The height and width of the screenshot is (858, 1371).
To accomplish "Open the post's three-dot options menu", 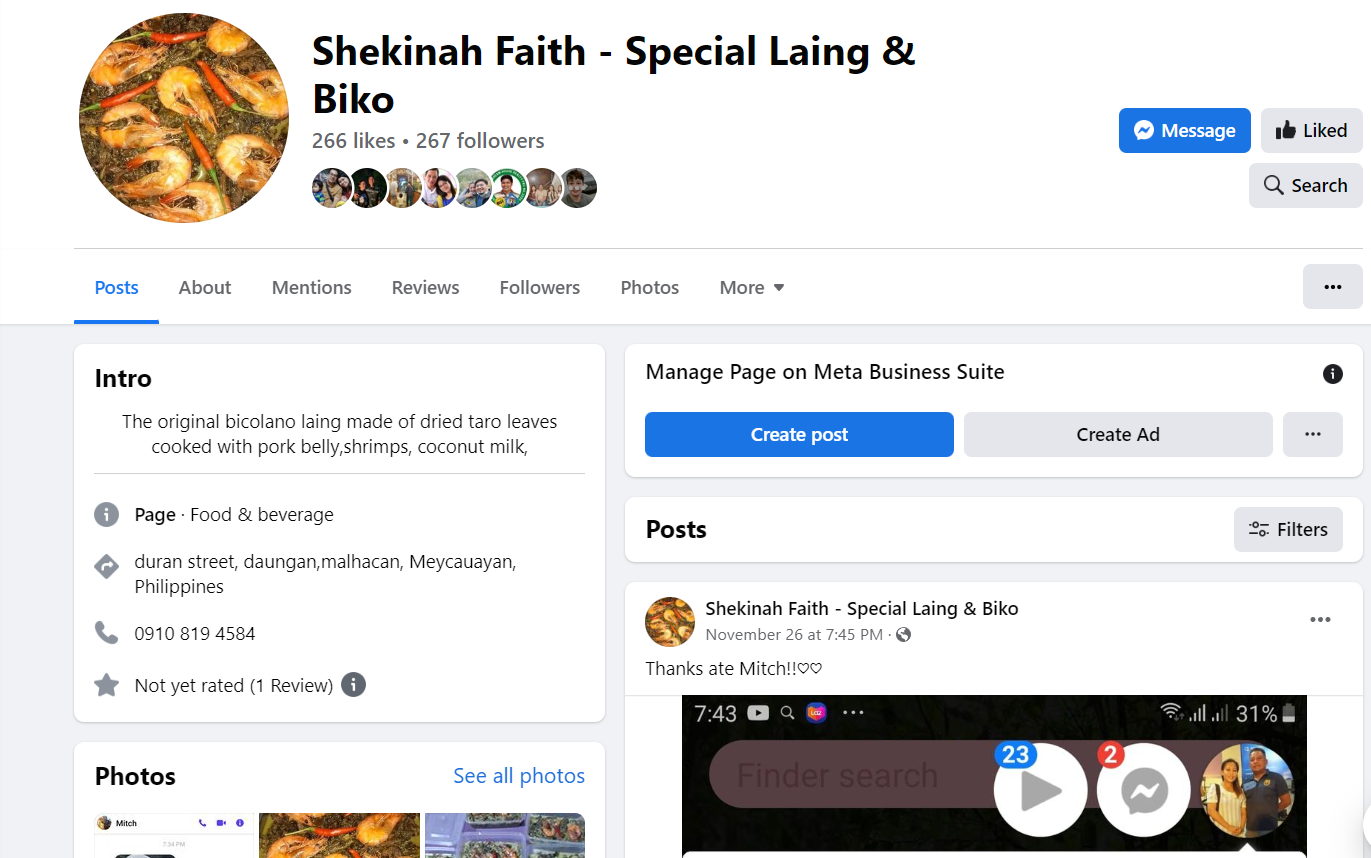I will tap(1320, 620).
